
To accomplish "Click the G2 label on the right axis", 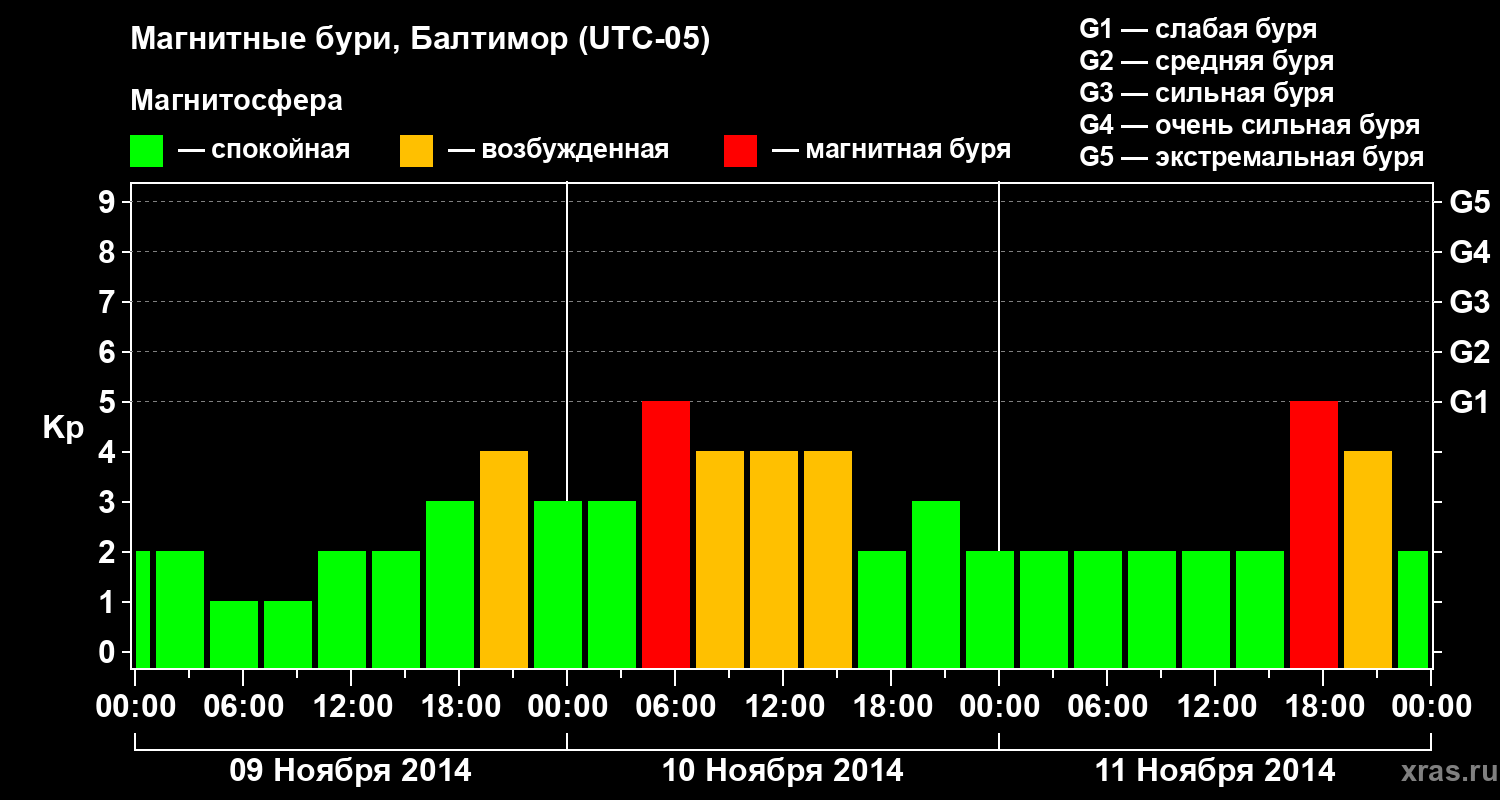I will coord(1470,353).
